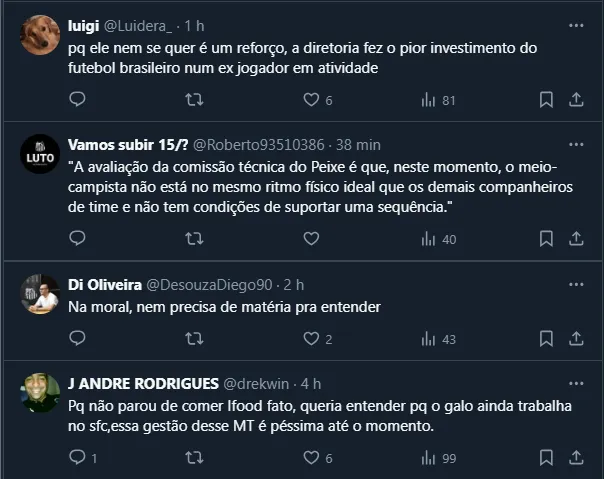Click the LUTO profile avatar
Viewport: 604px width, 479px height.
pos(40,154)
